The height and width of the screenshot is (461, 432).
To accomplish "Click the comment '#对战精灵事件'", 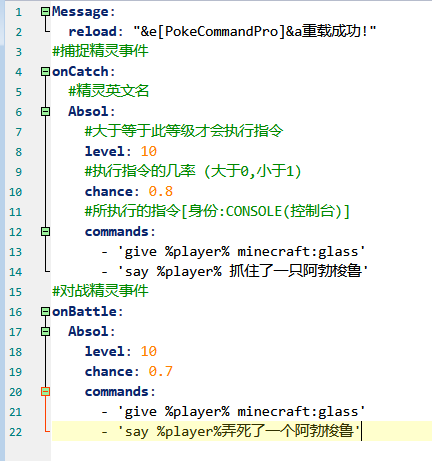I will pyautogui.click(x=100, y=291).
